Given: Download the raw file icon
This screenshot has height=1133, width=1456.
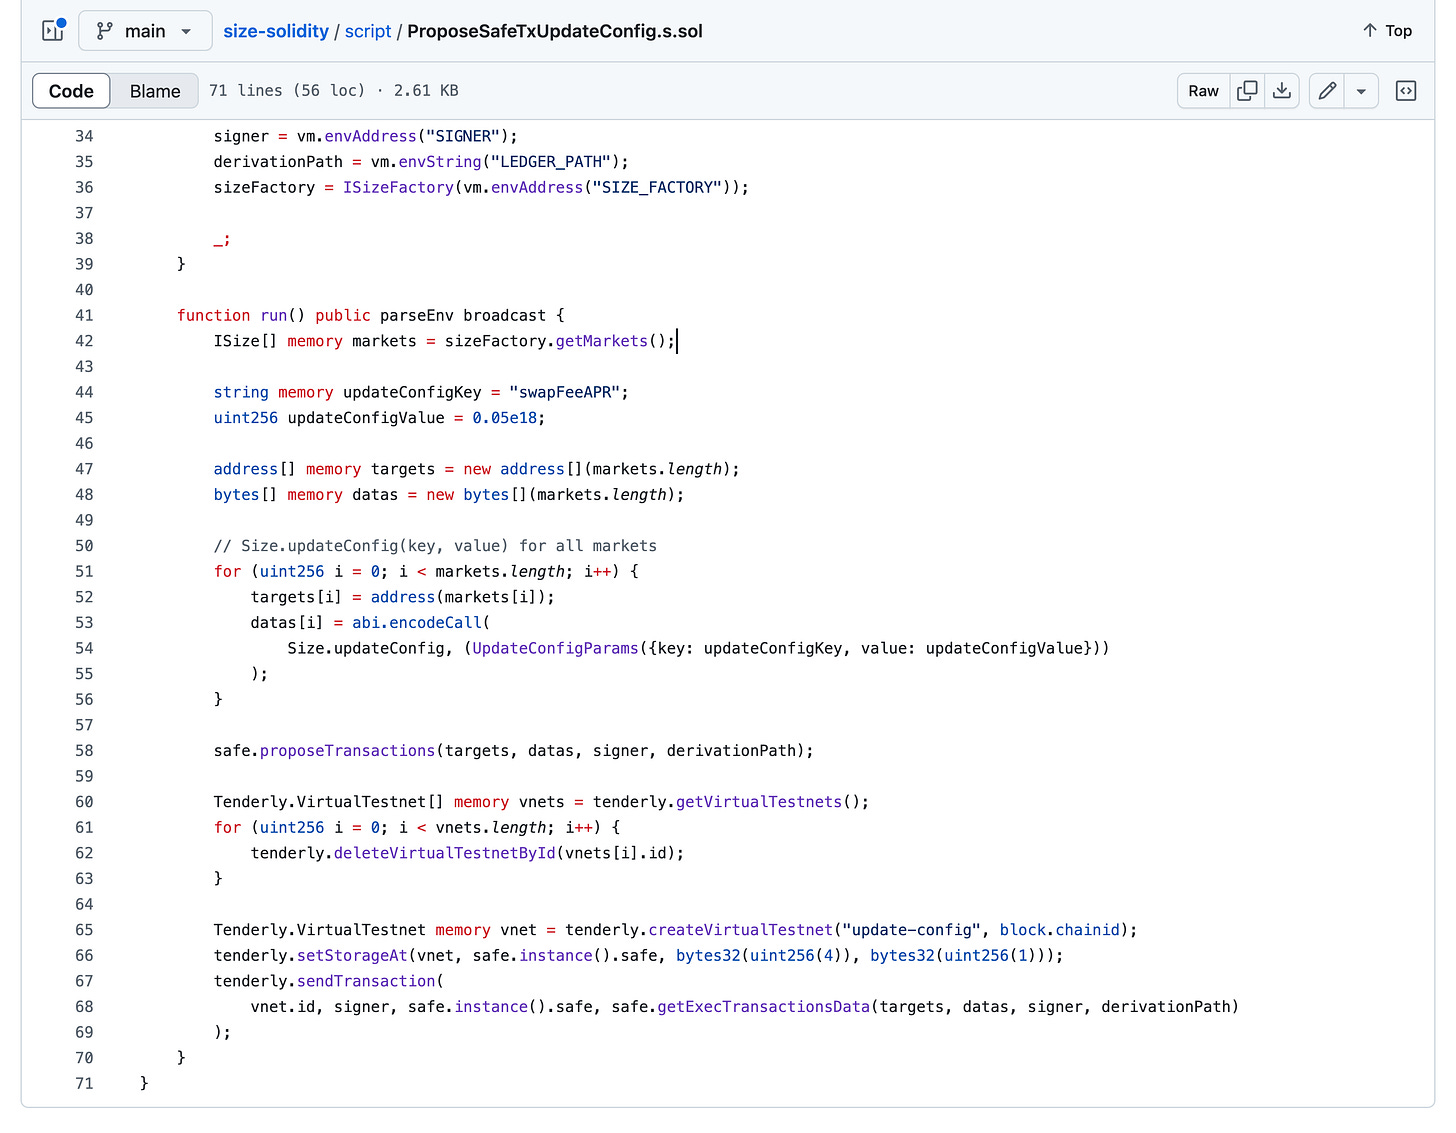Looking at the screenshot, I should tap(1282, 91).
